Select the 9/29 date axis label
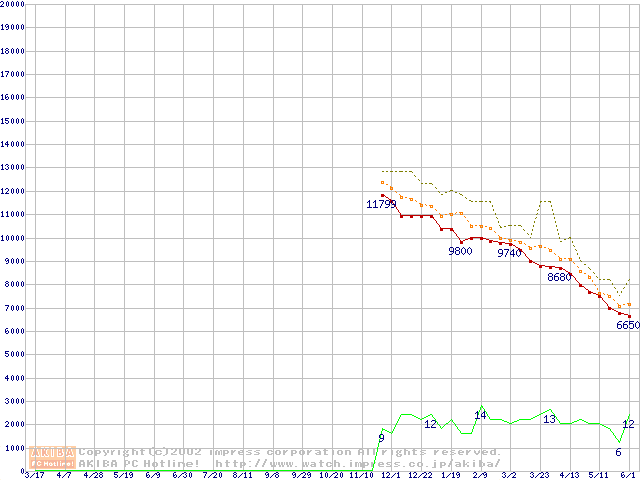 [300, 475]
